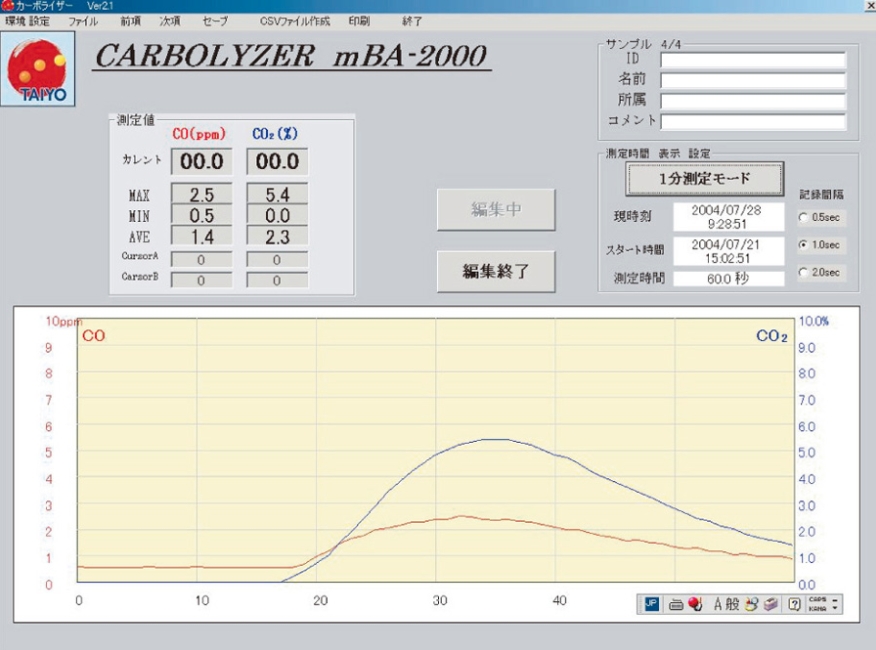Open the IME dictionary tool icon
Image resolution: width=876 pixels, height=650 pixels.
point(771,604)
